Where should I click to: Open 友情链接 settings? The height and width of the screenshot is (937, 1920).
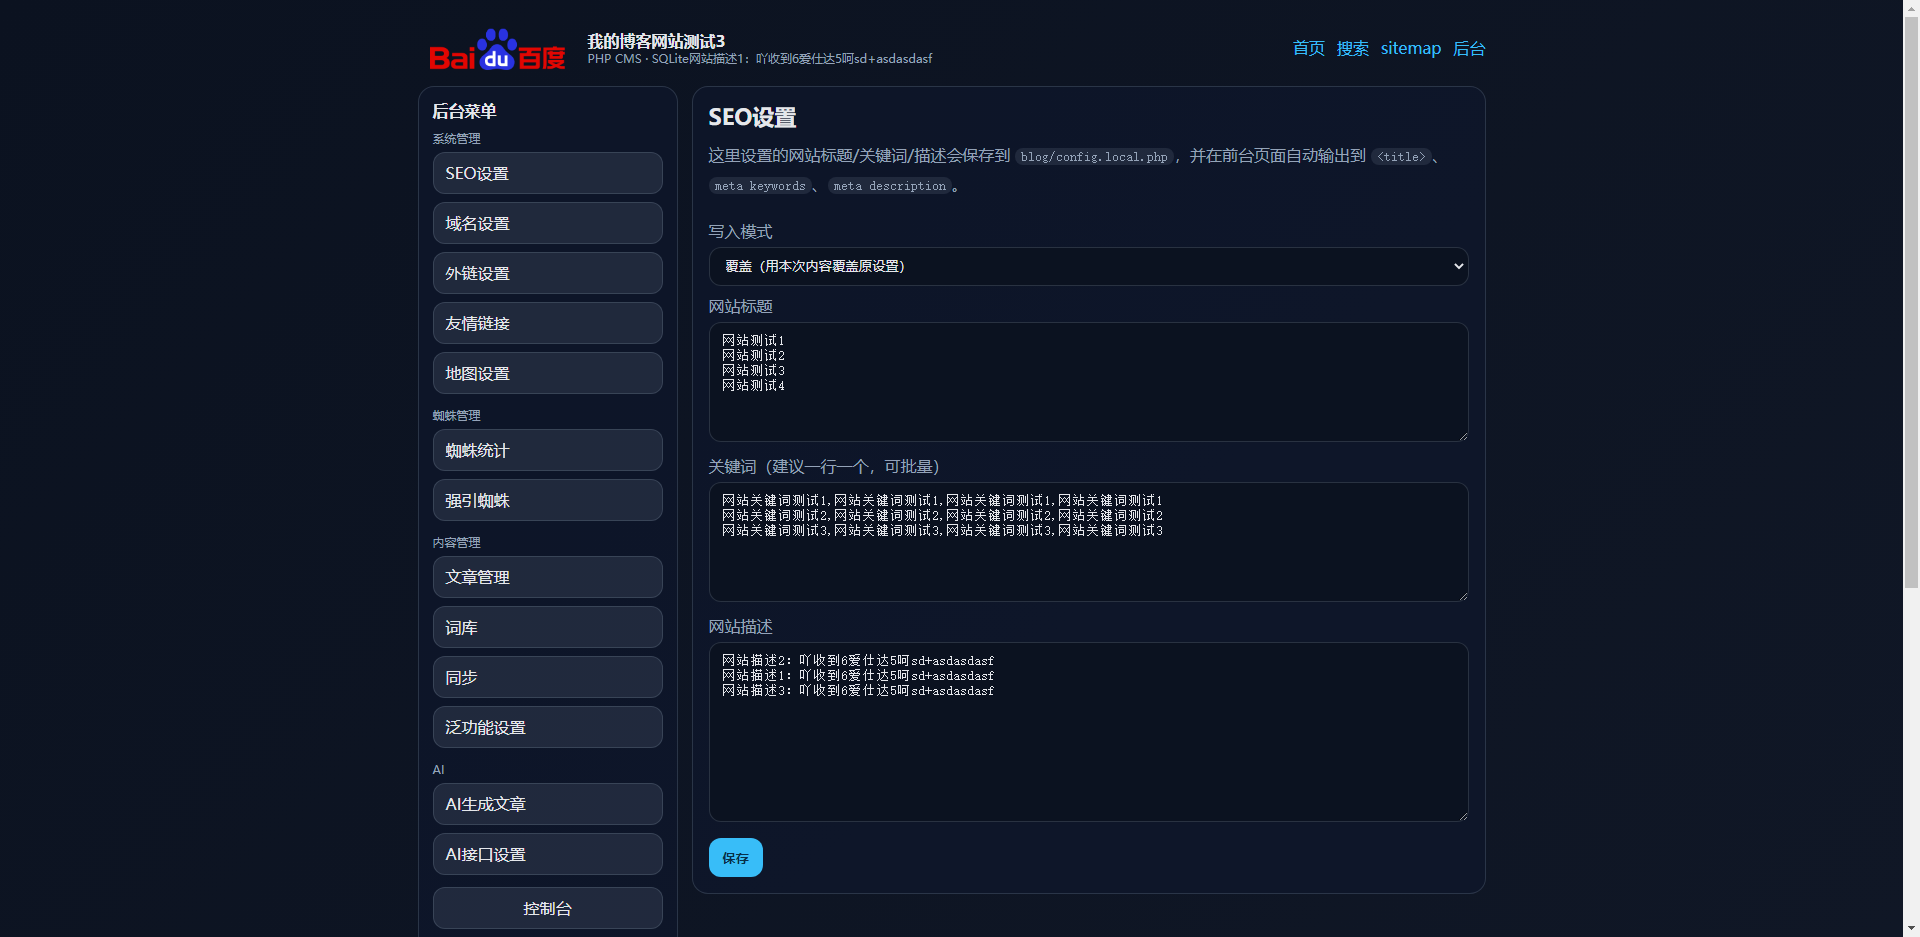pyautogui.click(x=547, y=323)
